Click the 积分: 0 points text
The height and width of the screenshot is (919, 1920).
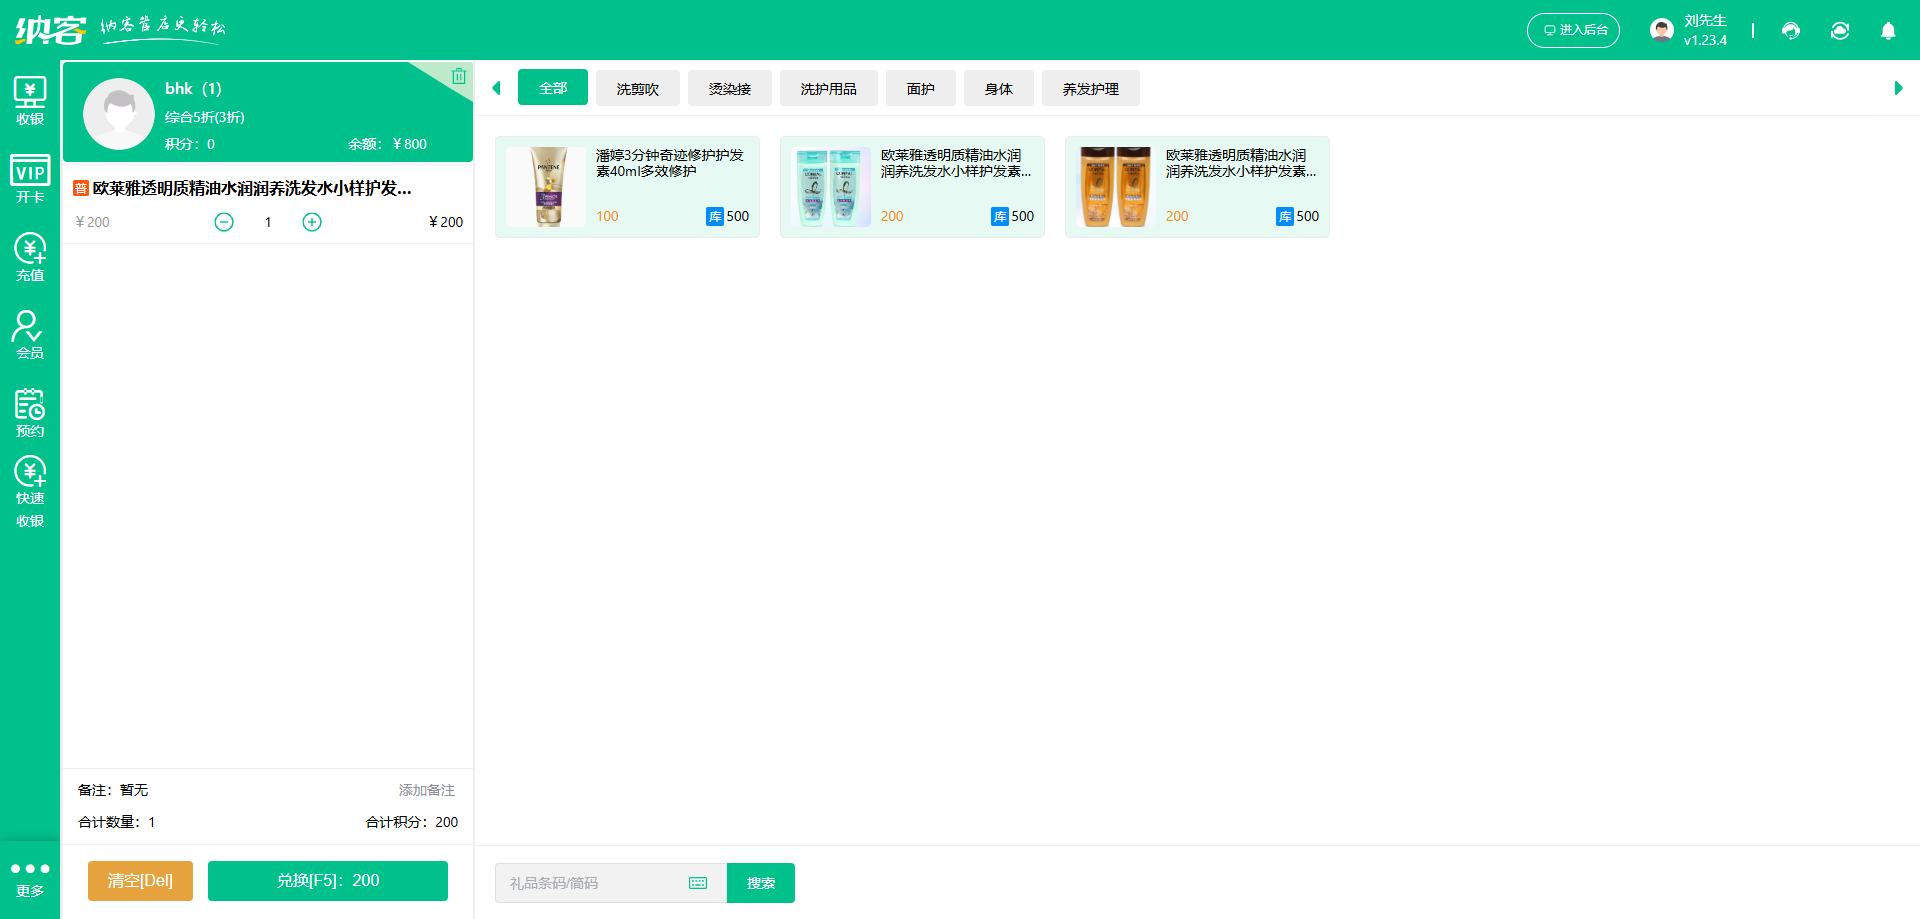[x=190, y=144]
